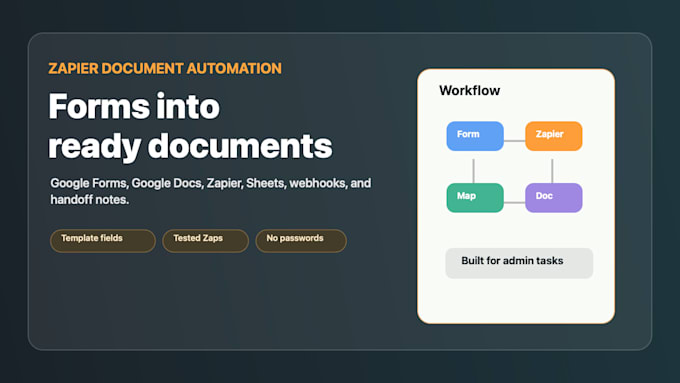Select the orange Zapier workflow node

tap(554, 136)
